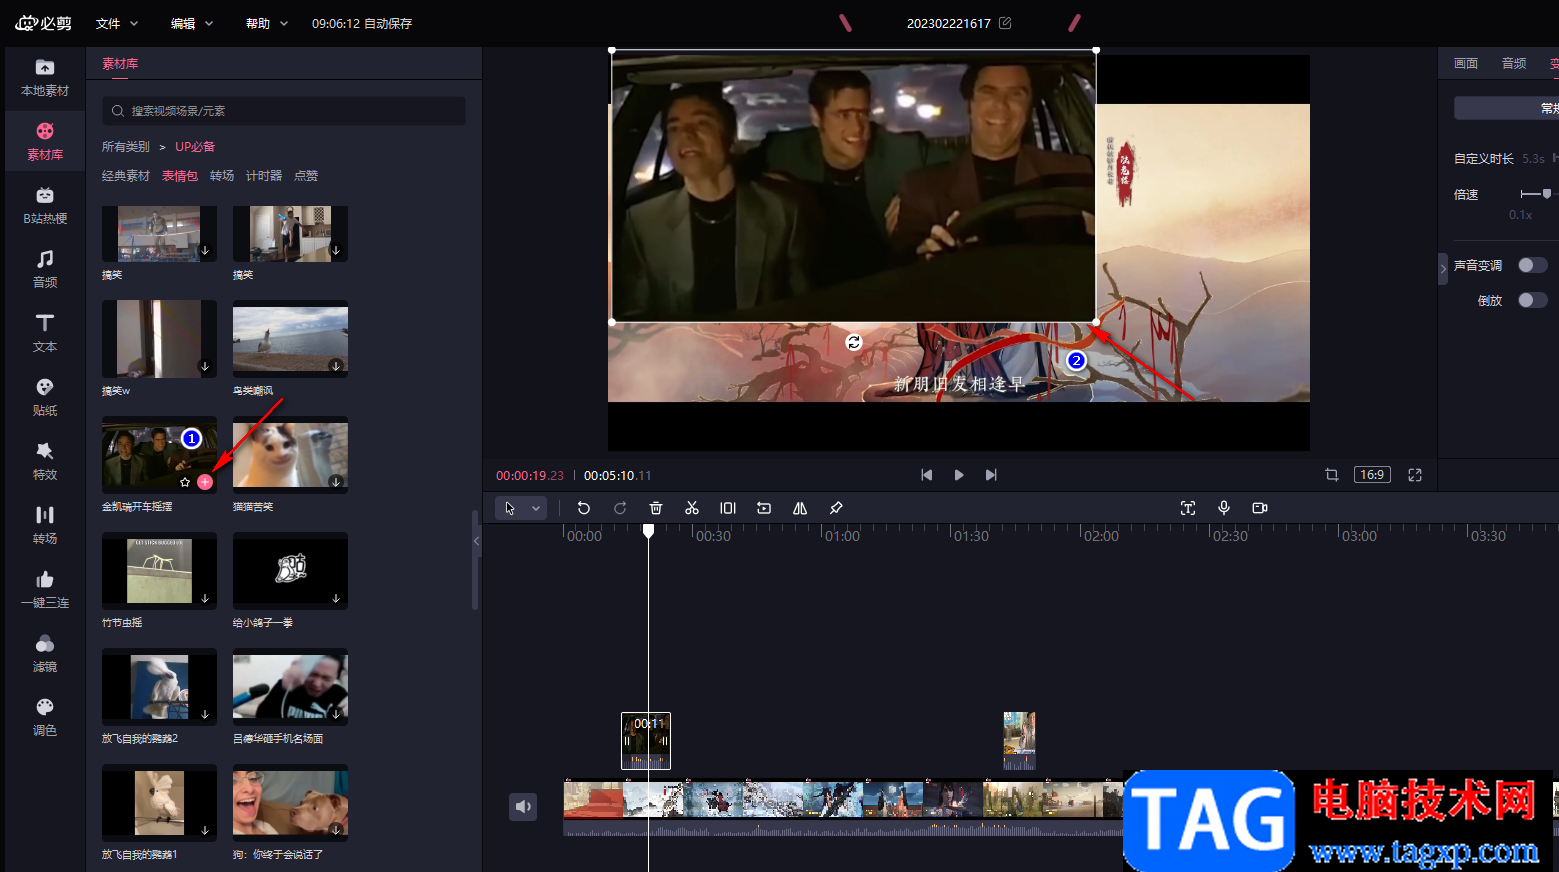Favorite the 金凯瑞开车摇摆 clip with star
1559x872 pixels.
pyautogui.click(x=185, y=482)
